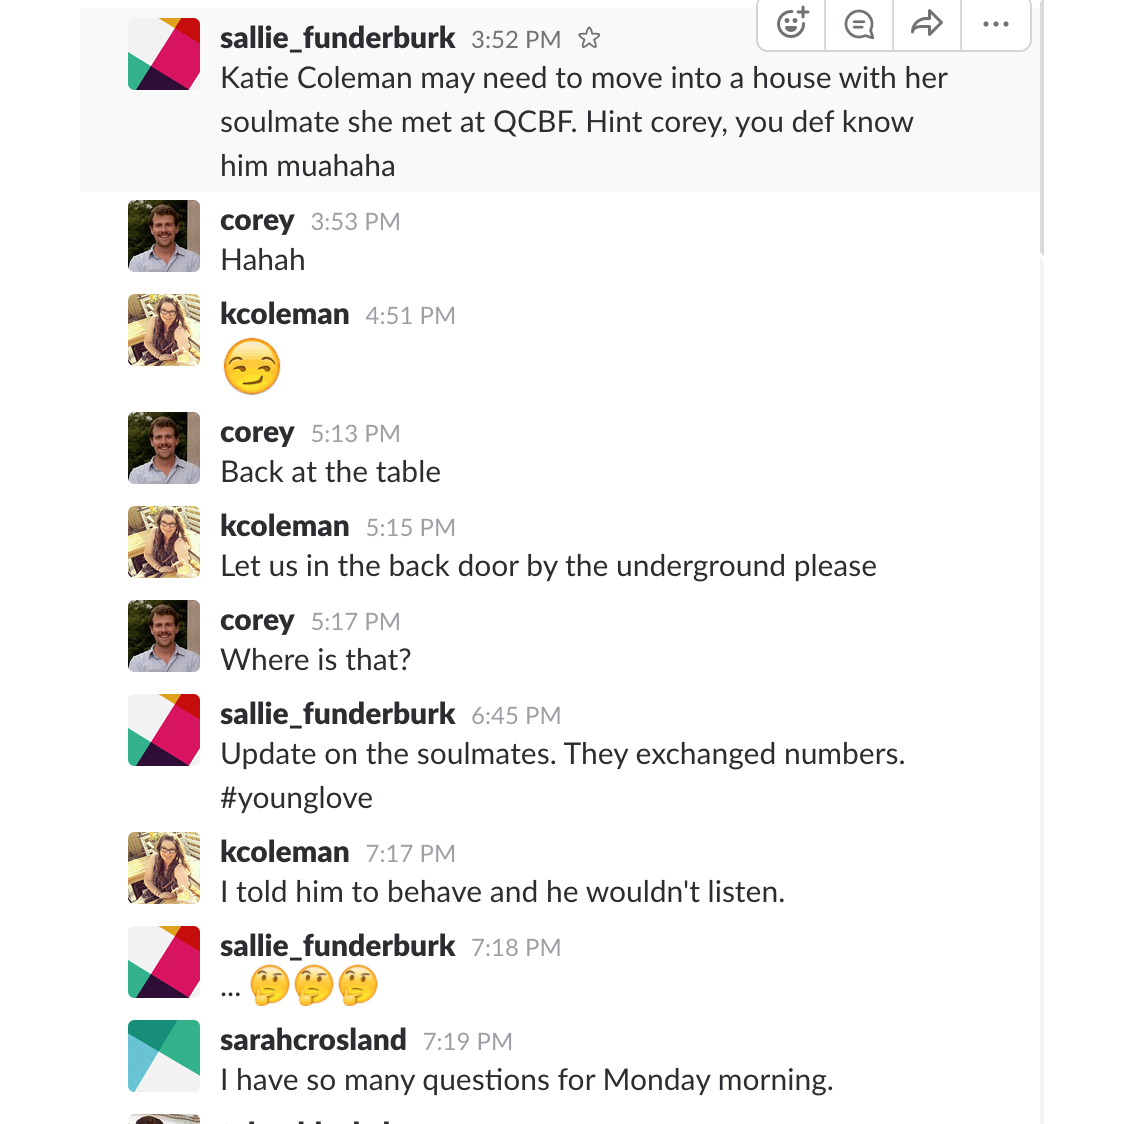
Task: Open sallie_funderburk's avatar at 3:52 PM
Action: click(x=164, y=54)
